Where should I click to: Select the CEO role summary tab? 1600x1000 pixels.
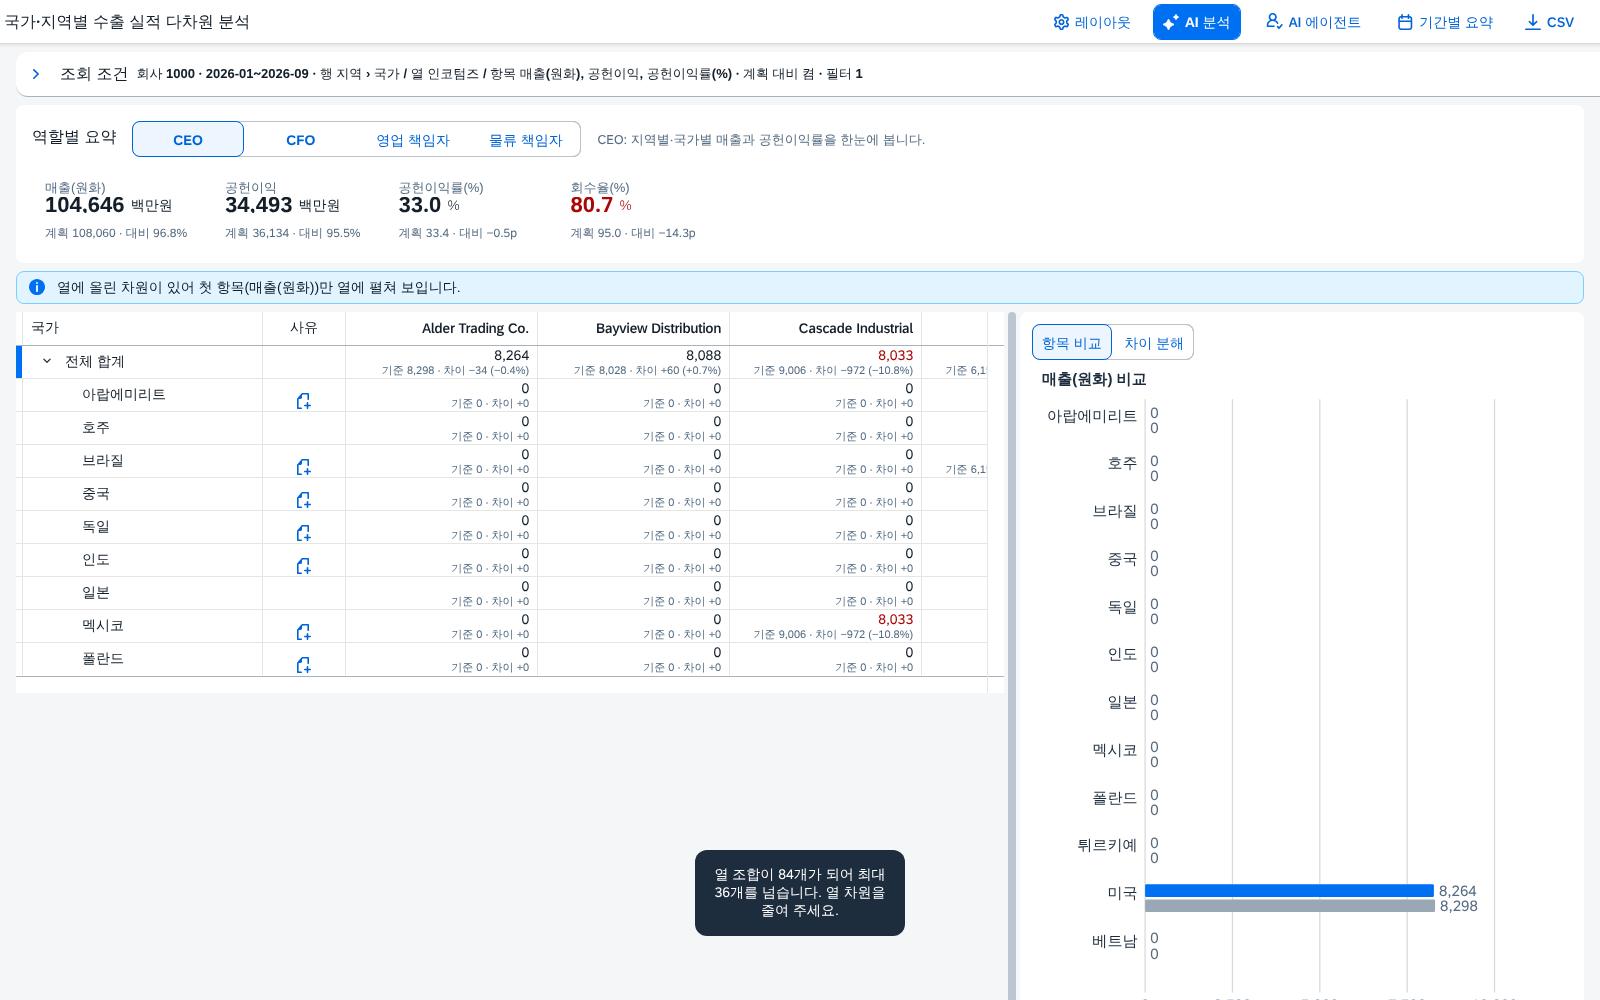point(188,140)
